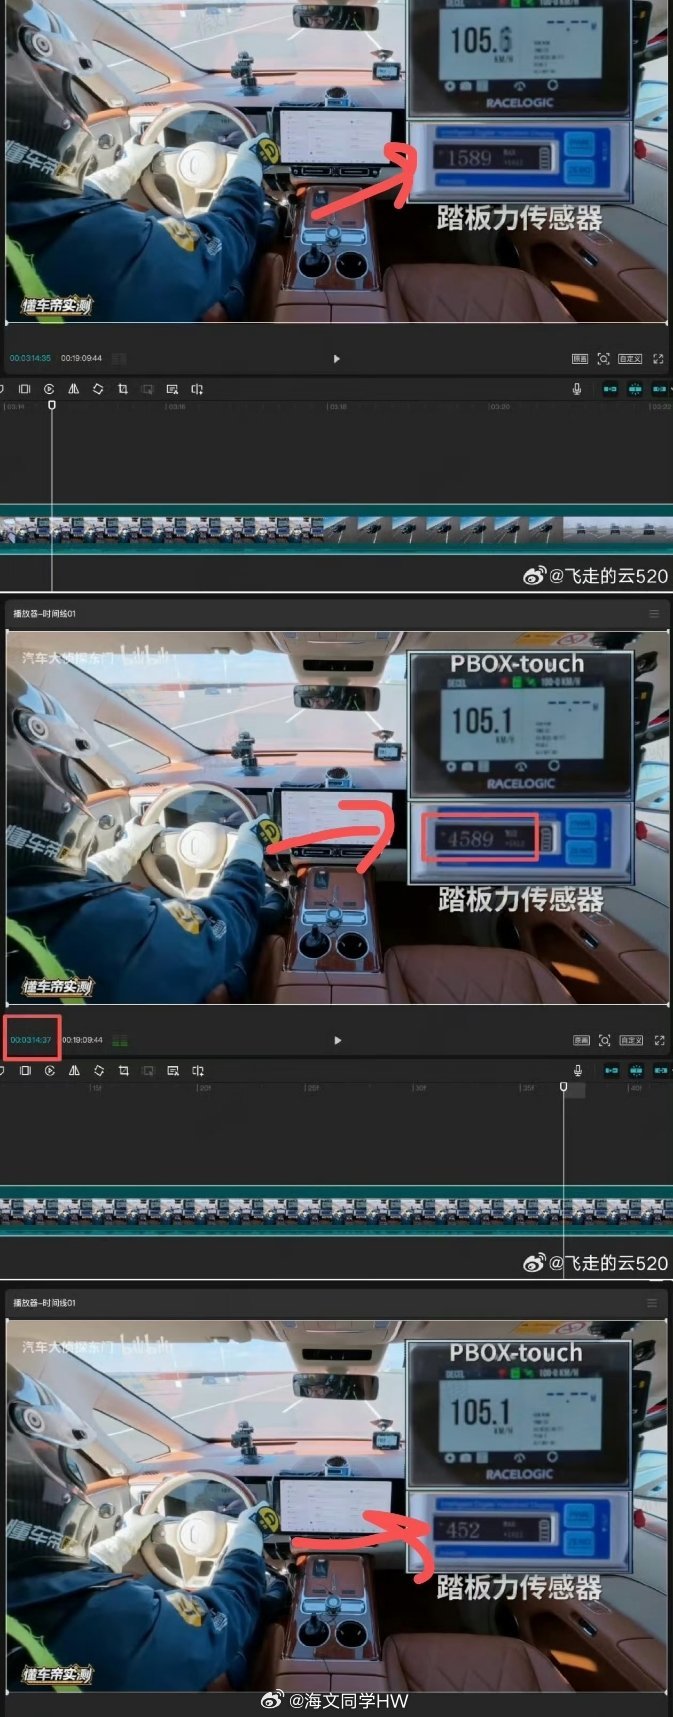The width and height of the screenshot is (673, 1717).
Task: Toggle main-track magnet in top timeline
Action: click(610, 389)
